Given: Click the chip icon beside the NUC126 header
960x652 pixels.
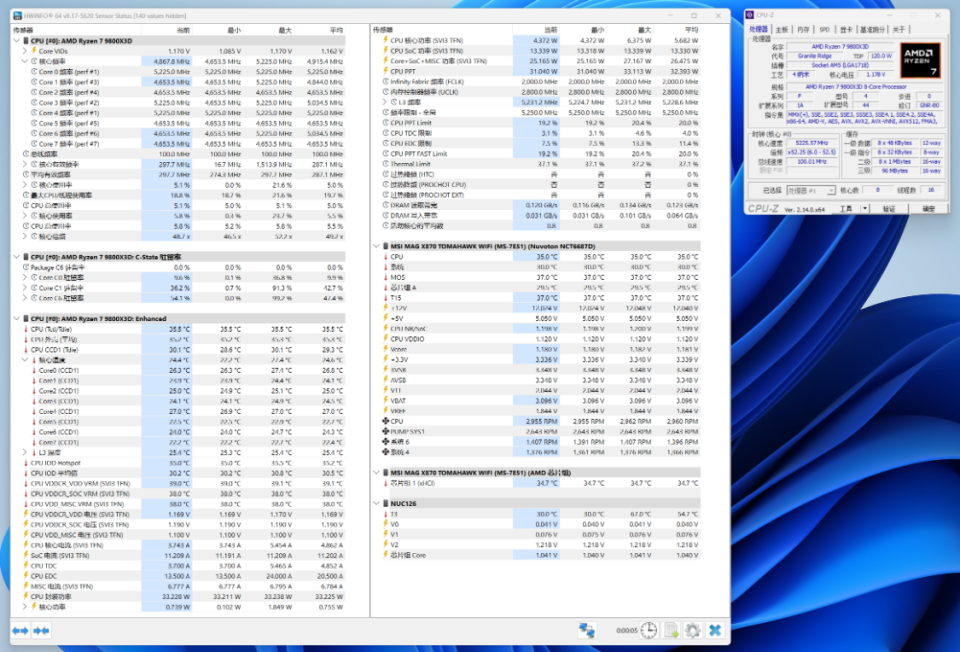Looking at the screenshot, I should coord(386,503).
